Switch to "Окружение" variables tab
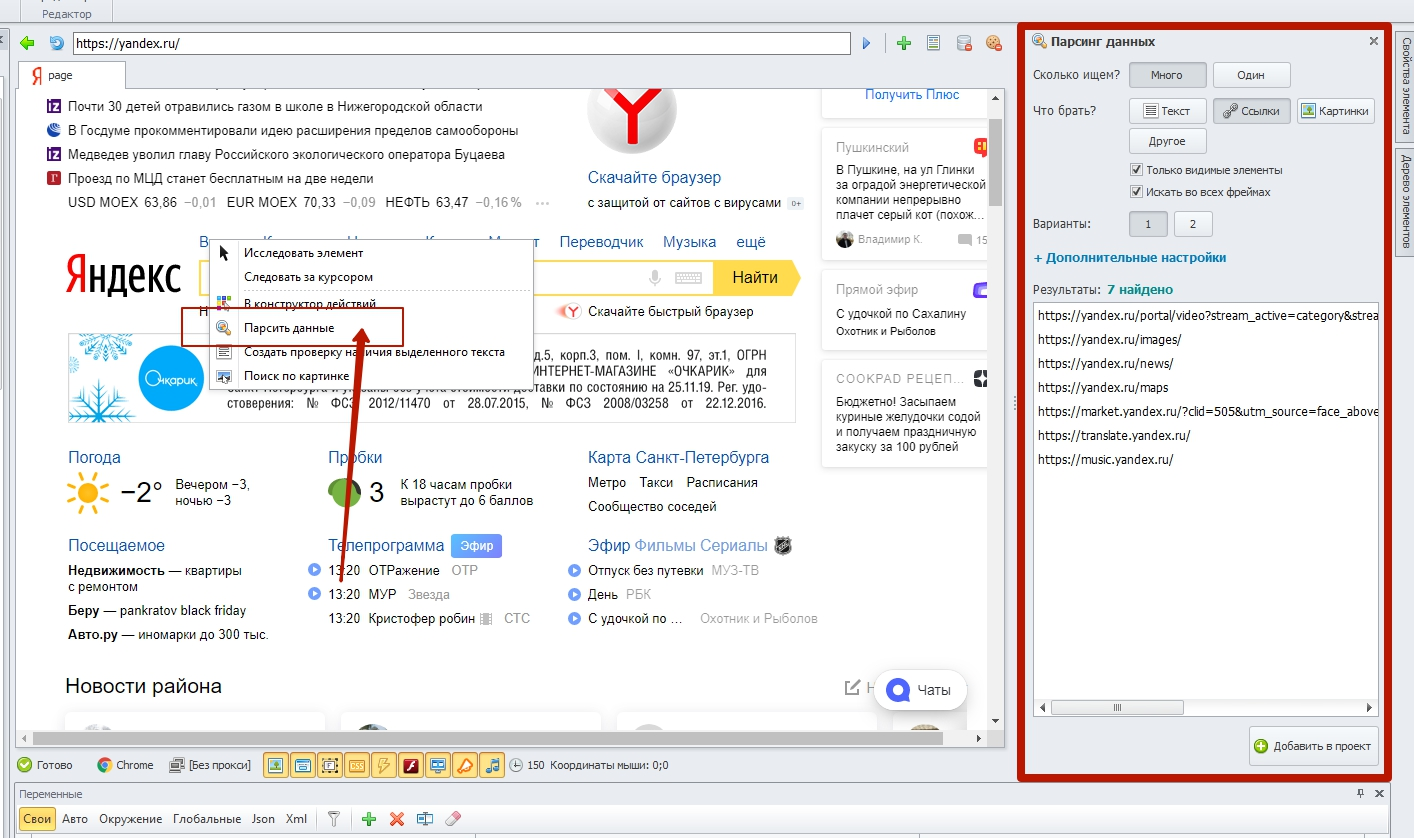 [130, 819]
